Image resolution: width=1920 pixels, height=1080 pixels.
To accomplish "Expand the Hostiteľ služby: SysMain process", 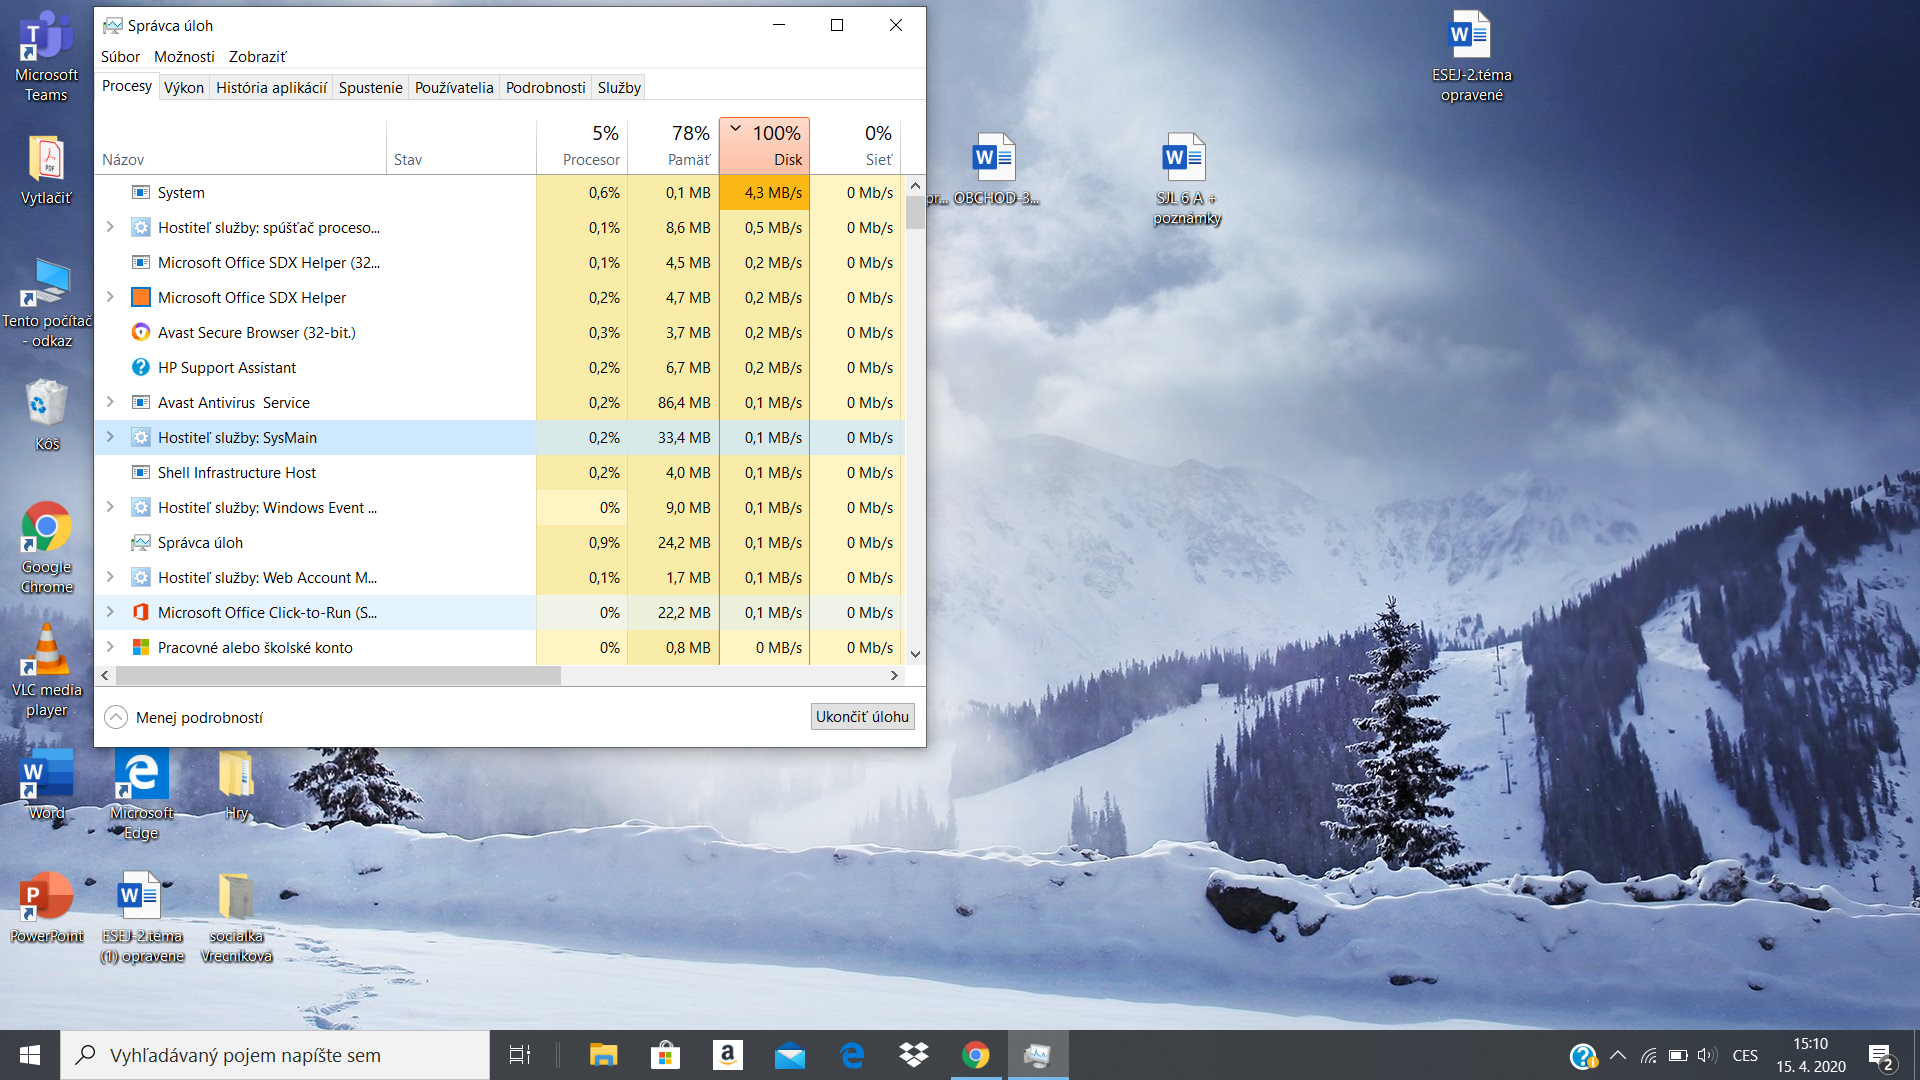I will tap(110, 437).
